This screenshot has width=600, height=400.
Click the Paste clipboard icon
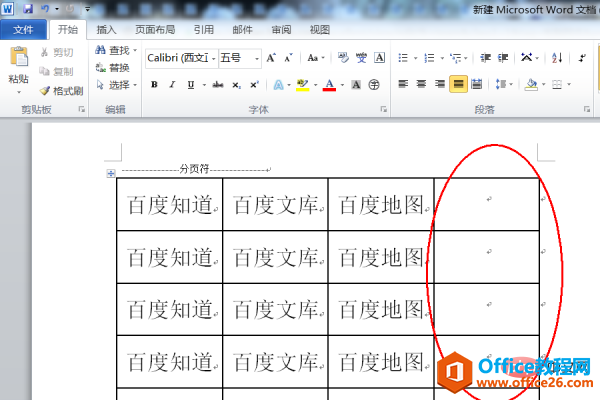[x=19, y=57]
